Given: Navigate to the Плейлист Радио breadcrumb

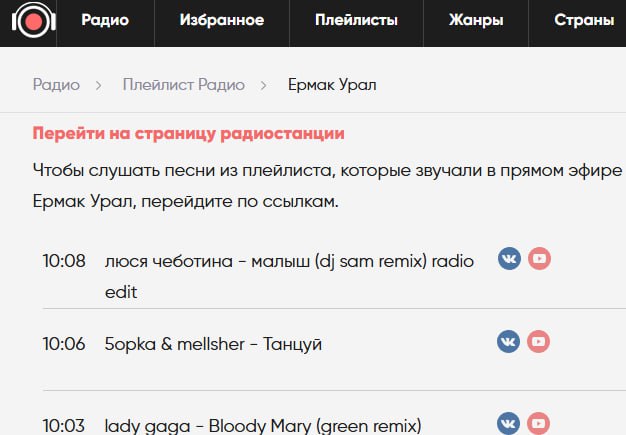Looking at the screenshot, I should (x=183, y=85).
